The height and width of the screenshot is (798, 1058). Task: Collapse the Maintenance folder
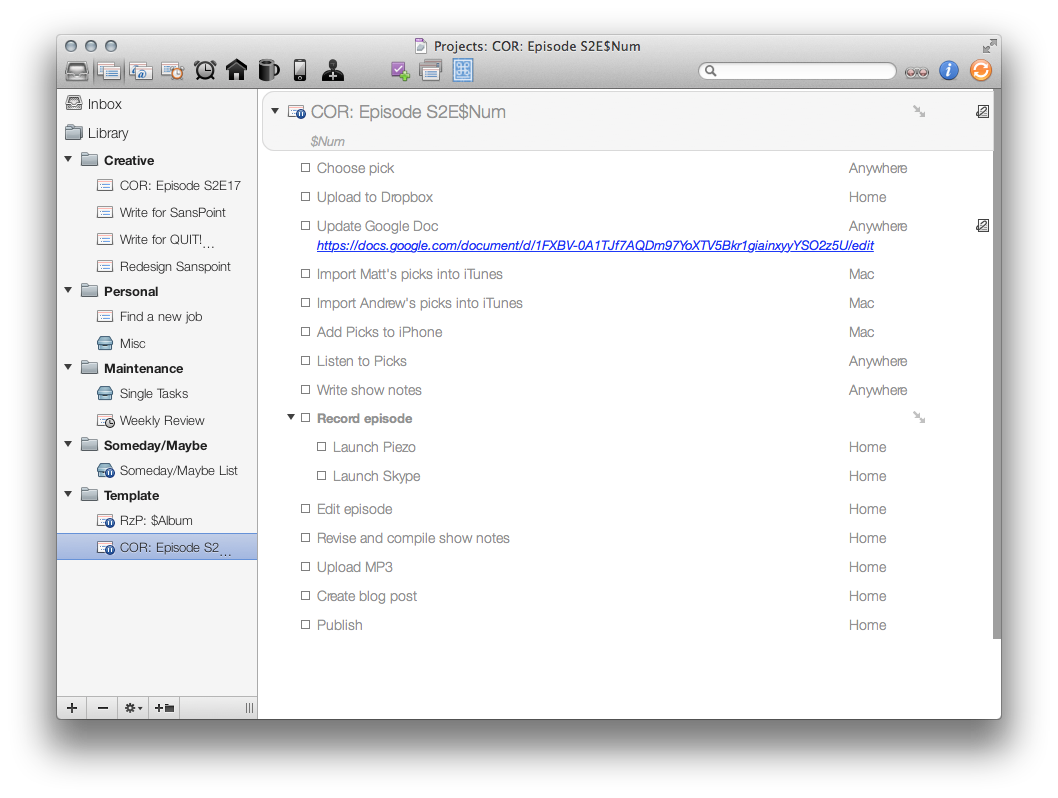point(68,367)
